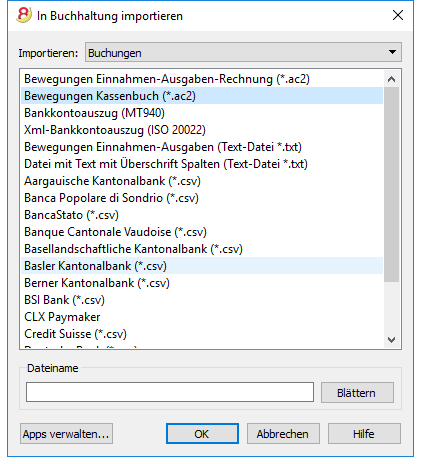Select Banca Popolare di Sondrio entry
Screen dimensions: 421x464
pos(202,198)
